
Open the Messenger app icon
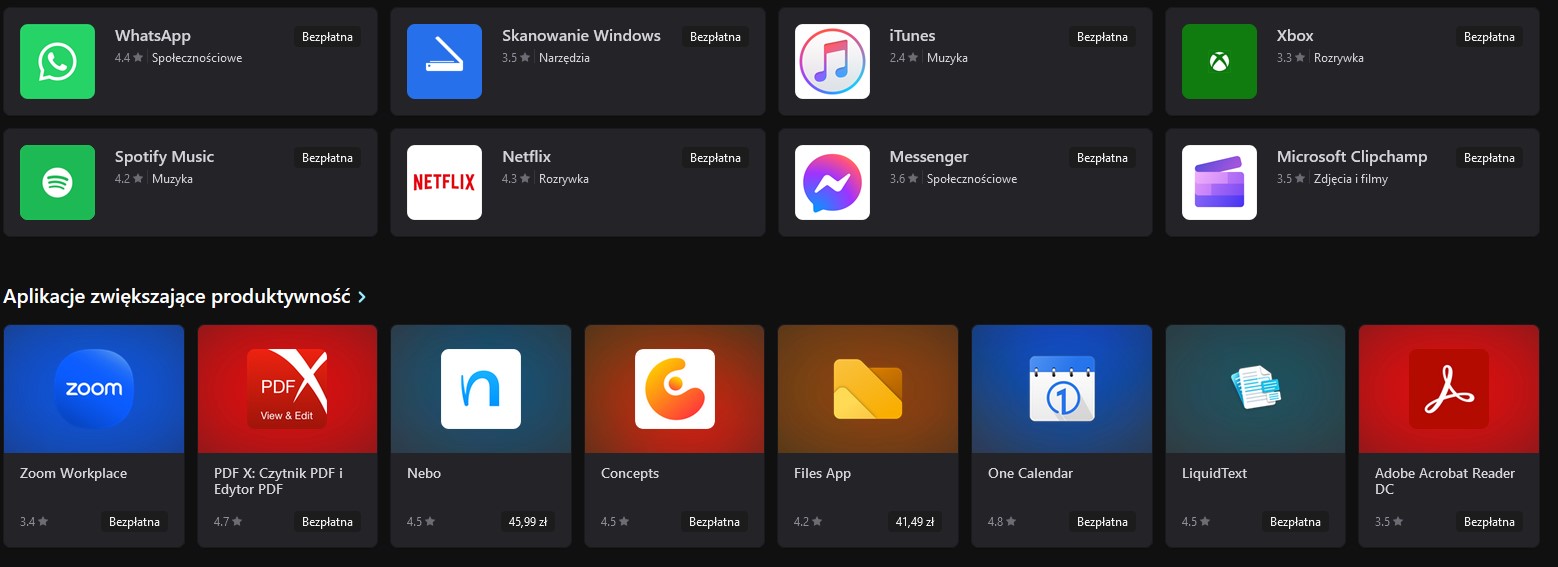click(x=832, y=183)
